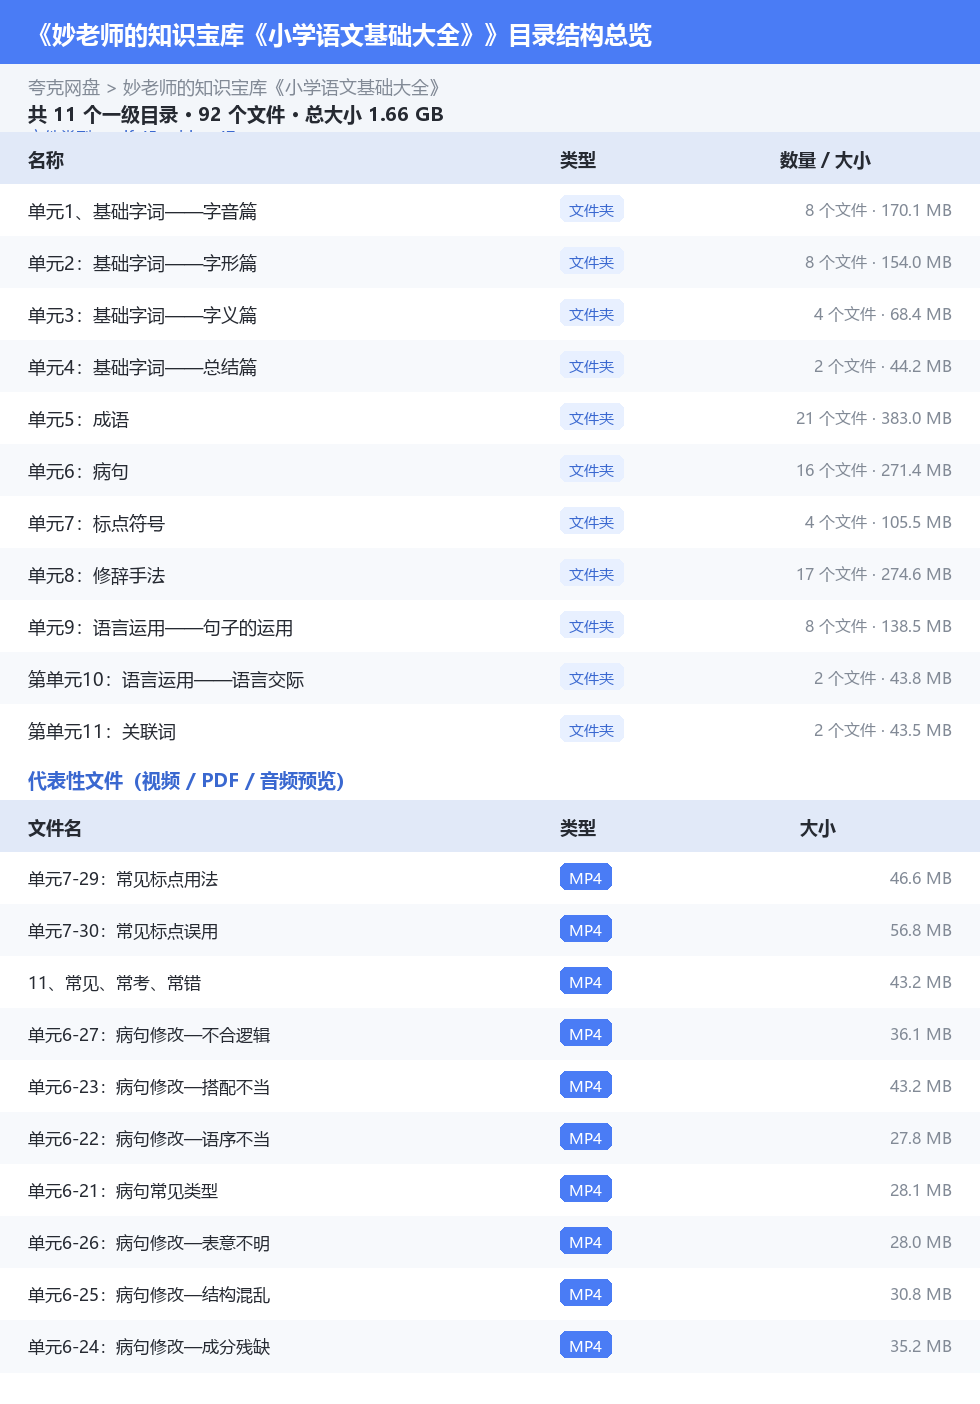Click the 大小 column header
The image size is (980, 1404).
click(818, 828)
